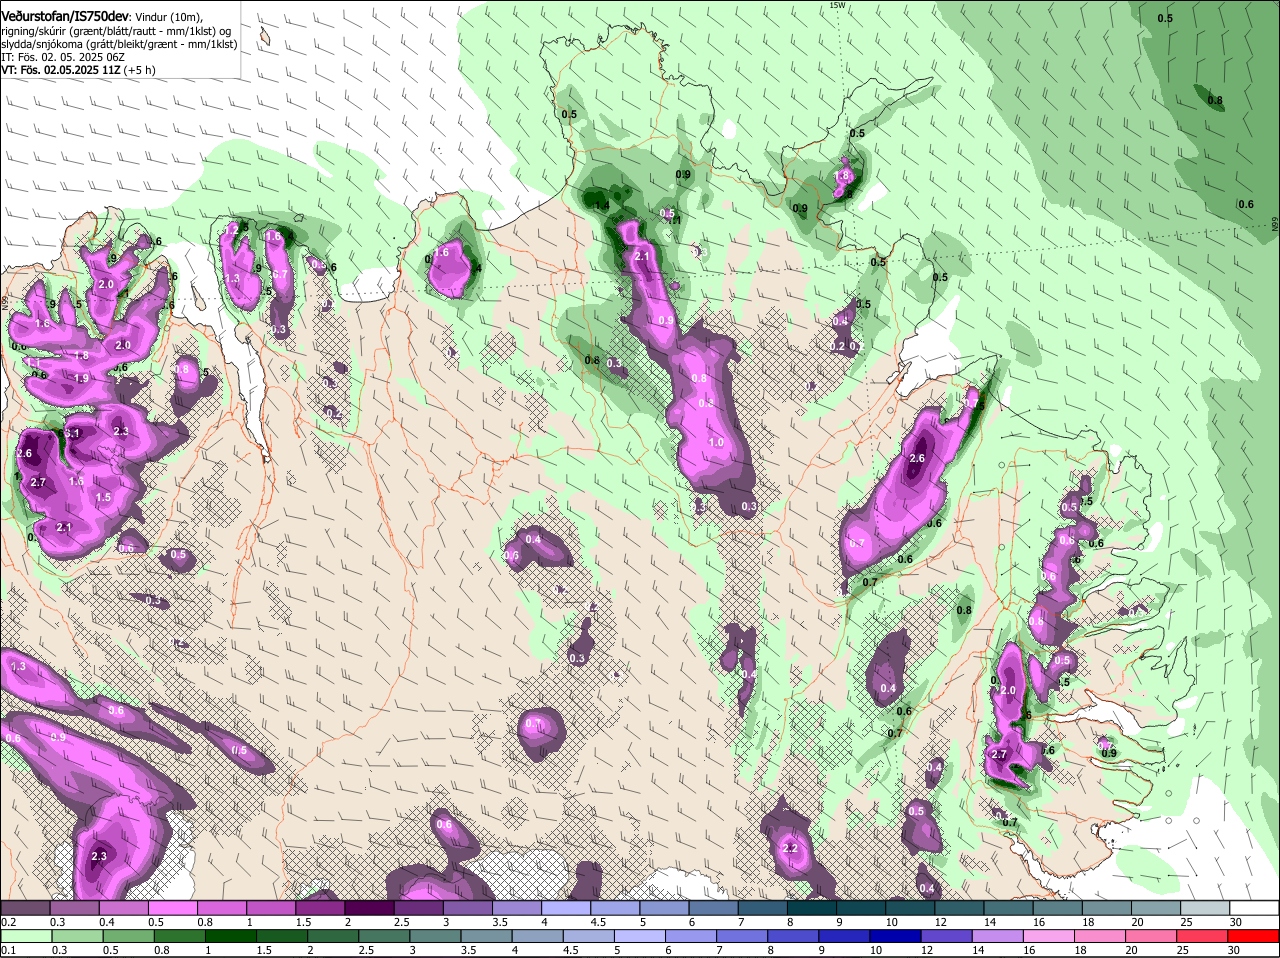Click the dark green swatch between lower-row 1 and 1.5
This screenshot has height=958, width=1280.
tap(230, 935)
